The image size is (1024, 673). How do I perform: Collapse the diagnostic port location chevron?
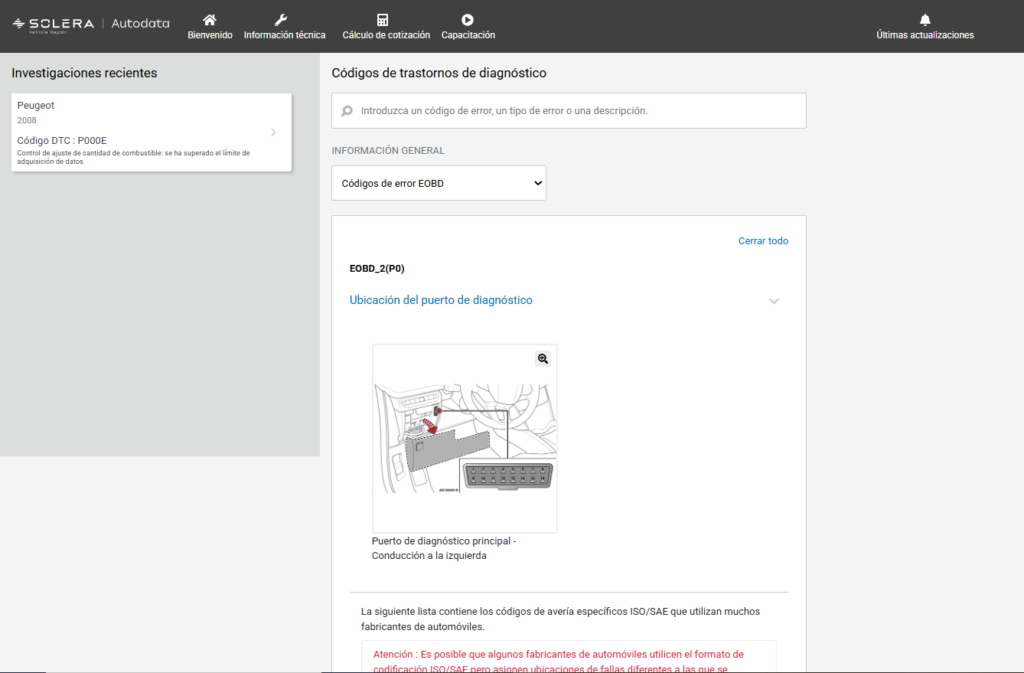[773, 301]
